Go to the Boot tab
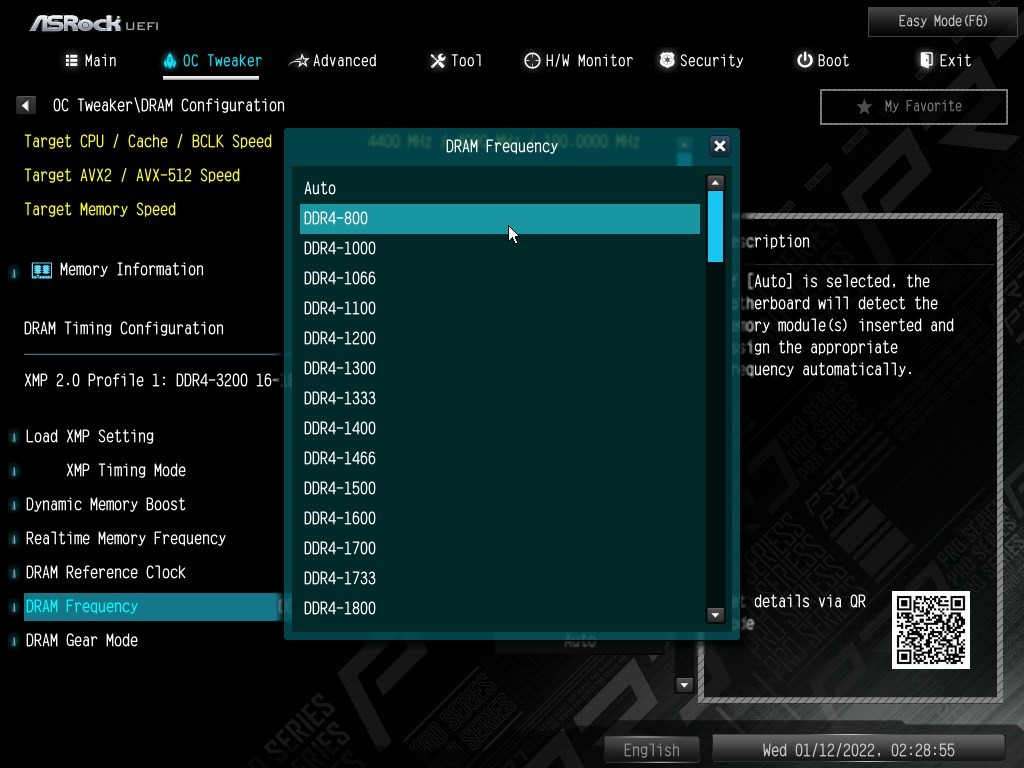This screenshot has height=768, width=1024. [822, 61]
